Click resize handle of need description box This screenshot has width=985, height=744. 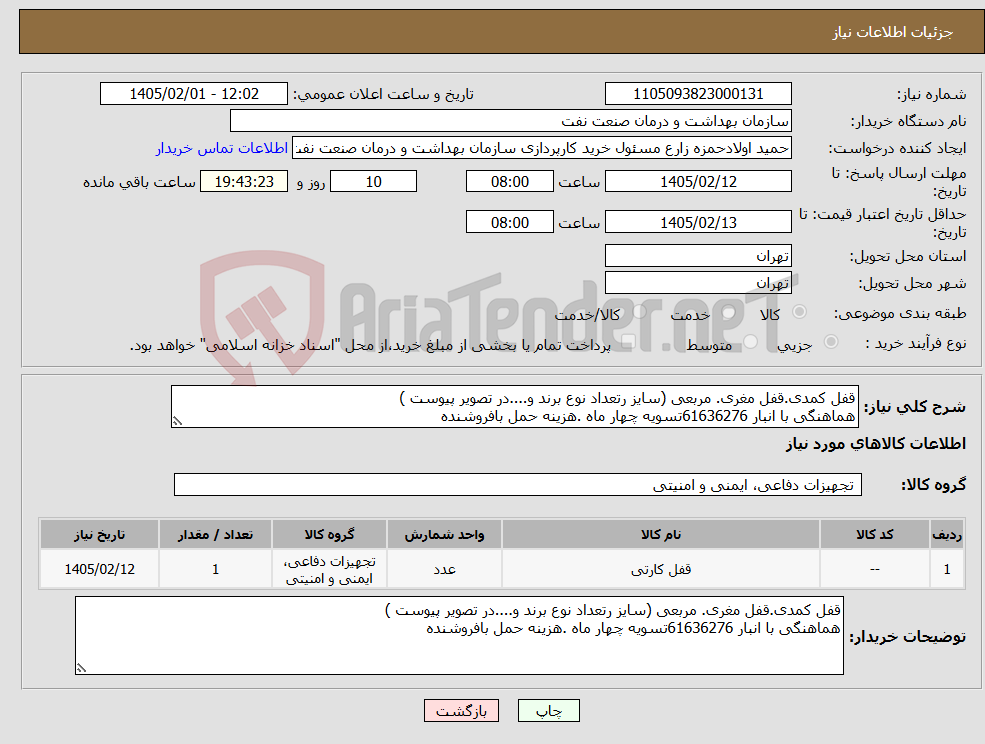(177, 422)
